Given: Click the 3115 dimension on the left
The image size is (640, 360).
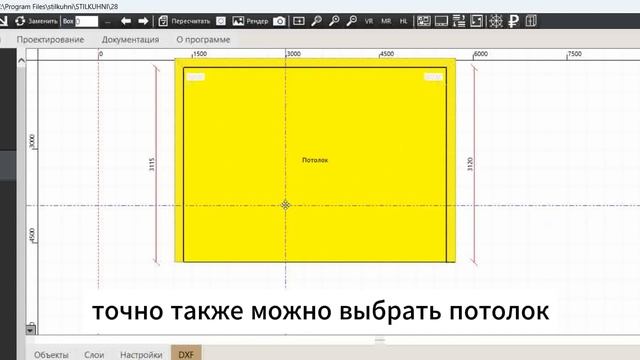Looking at the screenshot, I should click(x=152, y=164).
